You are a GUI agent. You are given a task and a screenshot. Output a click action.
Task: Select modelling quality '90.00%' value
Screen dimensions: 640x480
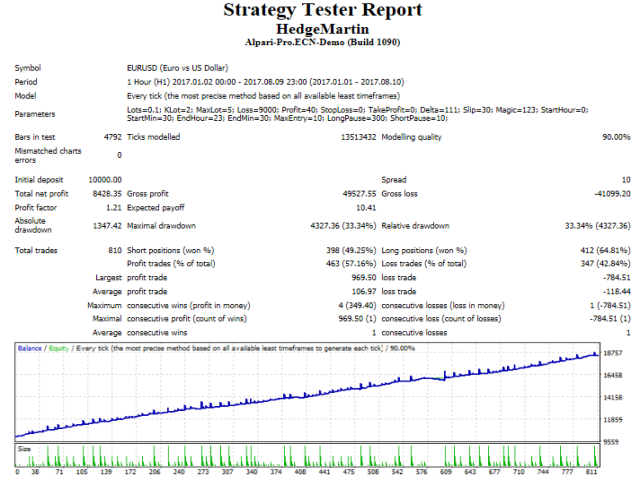(616, 137)
